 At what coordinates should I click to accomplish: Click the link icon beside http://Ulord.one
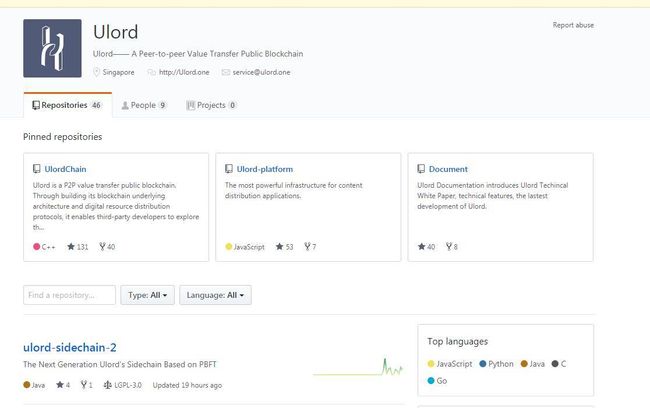pyautogui.click(x=152, y=72)
